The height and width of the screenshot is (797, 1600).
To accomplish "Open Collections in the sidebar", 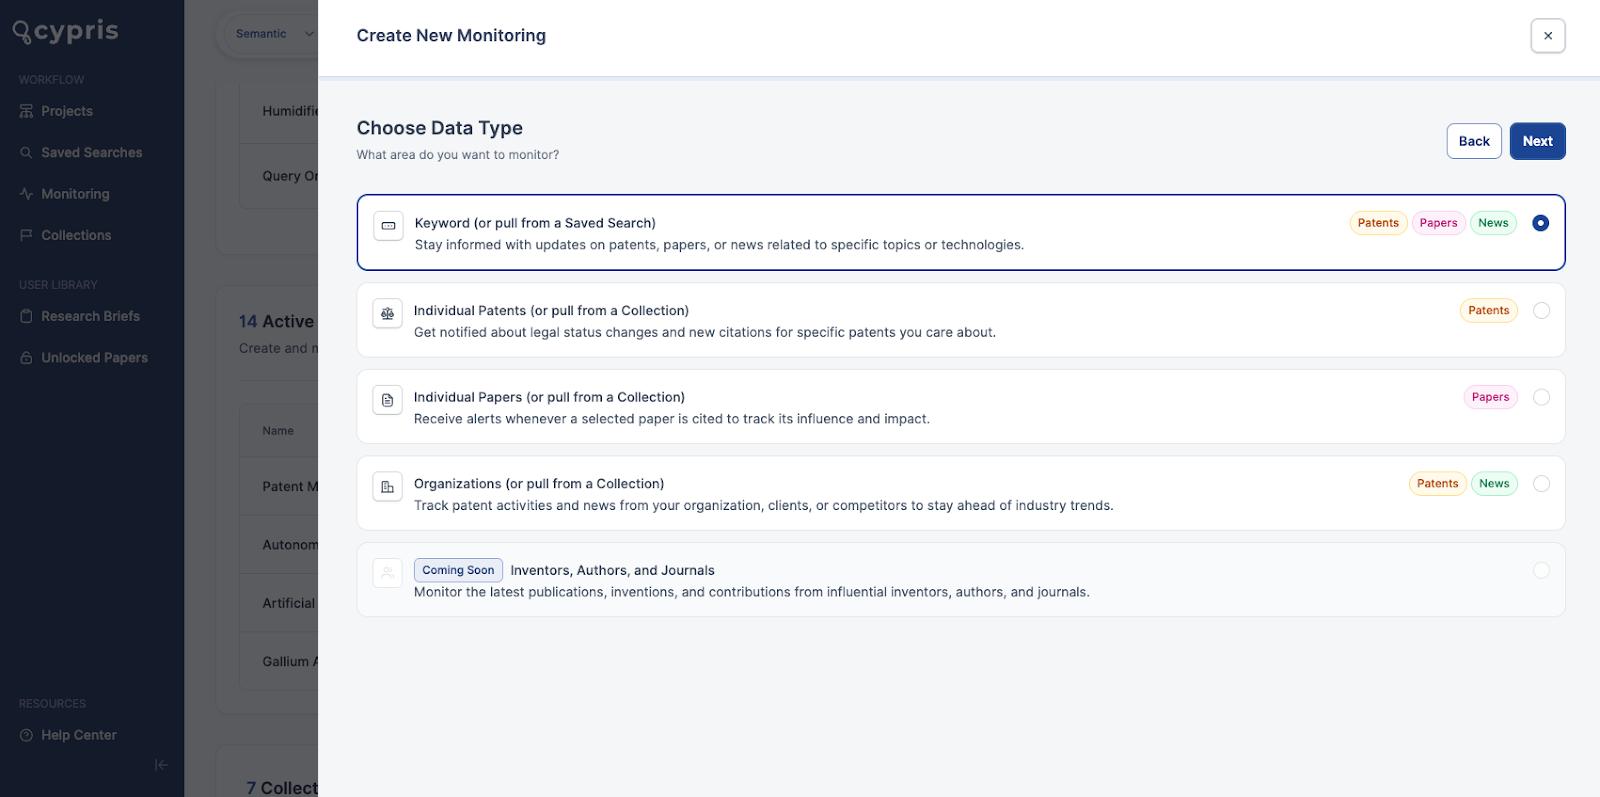I will (76, 235).
